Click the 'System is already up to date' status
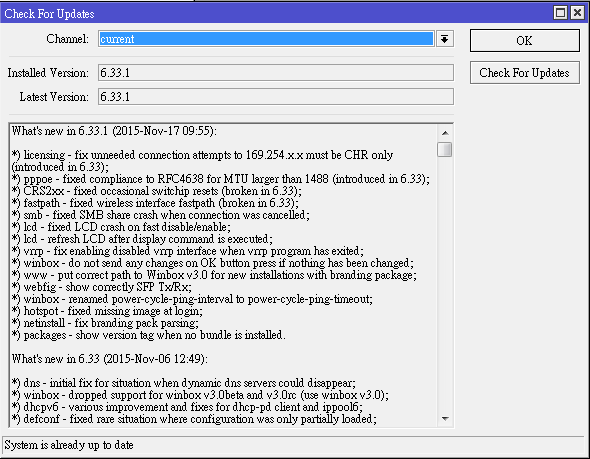590x459 pixels. click(x=69, y=445)
